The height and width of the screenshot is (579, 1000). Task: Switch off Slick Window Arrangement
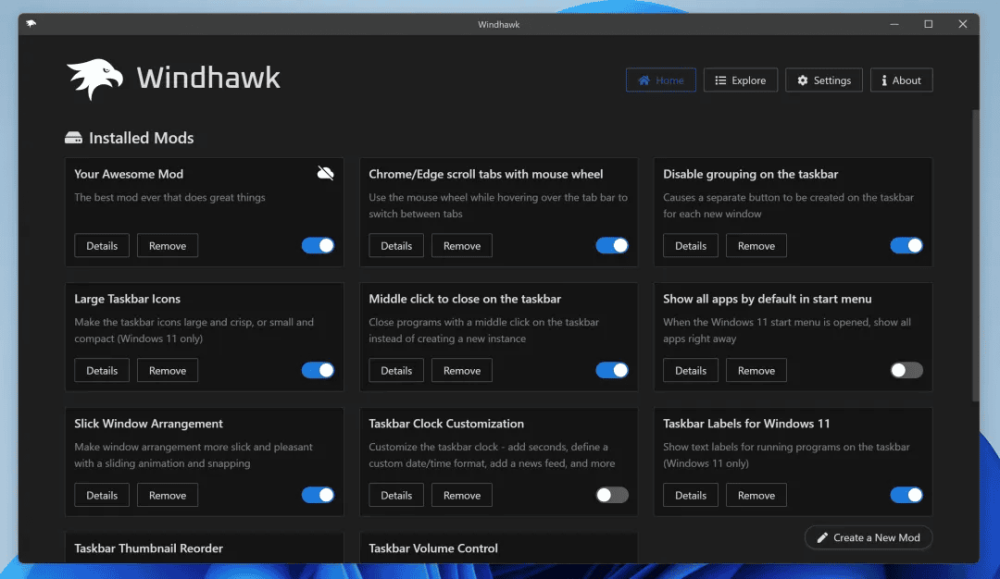[318, 495]
